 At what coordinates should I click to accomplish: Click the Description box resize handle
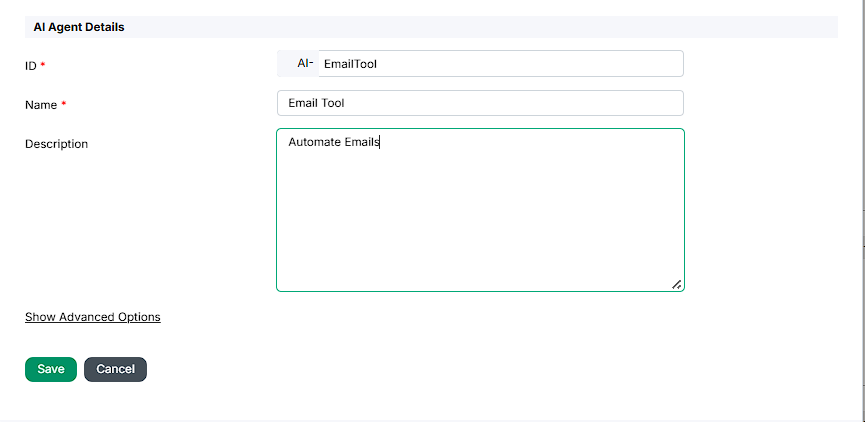tap(677, 285)
